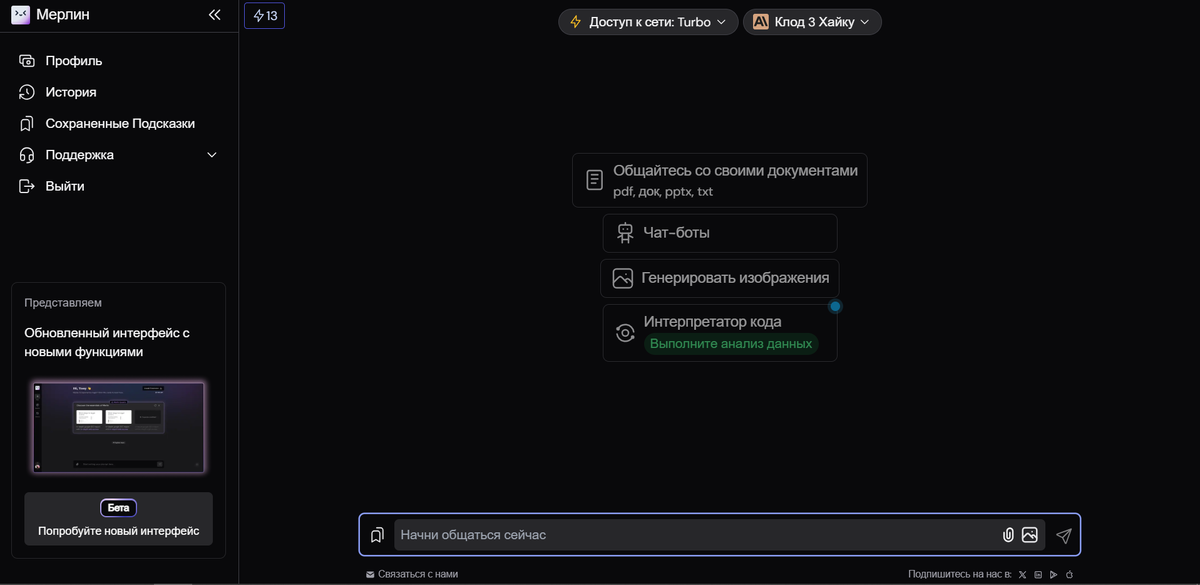This screenshot has width=1200, height=585.
Task: Click the headset icon beside Поддержка
Action: click(x=27, y=155)
